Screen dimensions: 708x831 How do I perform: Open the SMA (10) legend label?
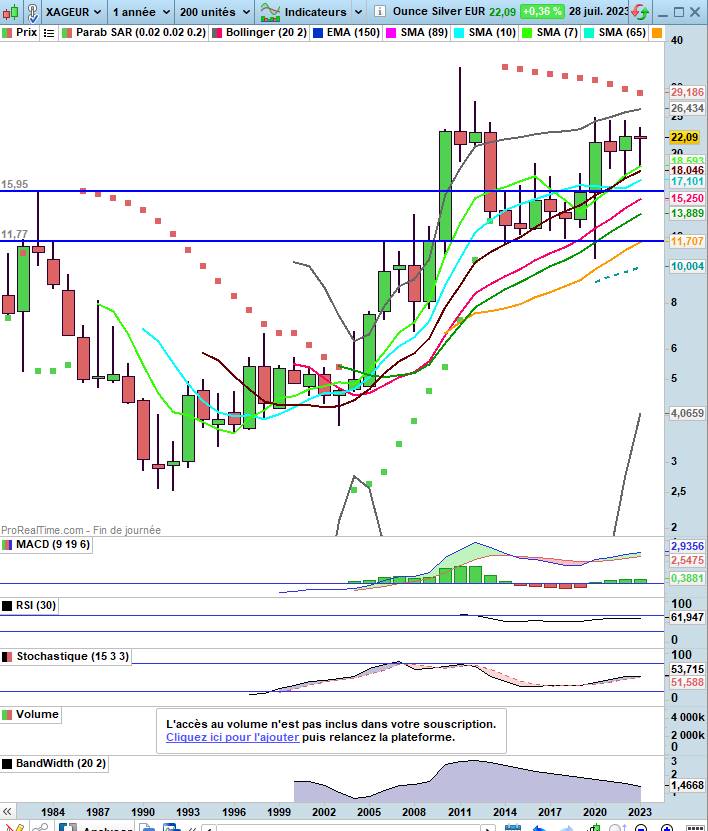[492, 32]
